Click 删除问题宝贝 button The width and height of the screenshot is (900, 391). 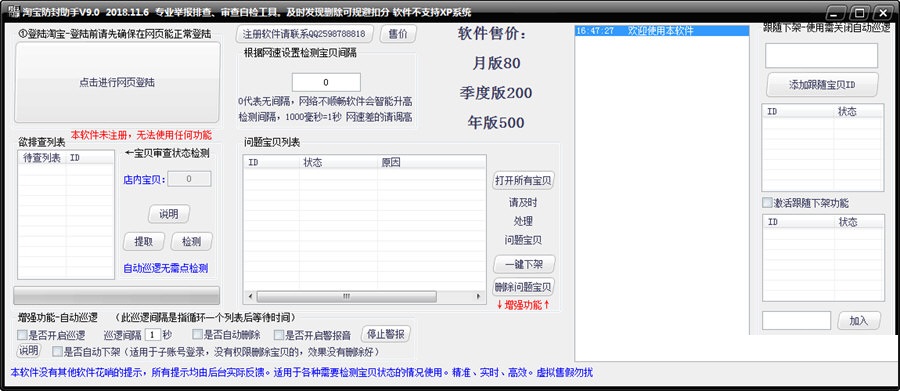click(x=523, y=287)
